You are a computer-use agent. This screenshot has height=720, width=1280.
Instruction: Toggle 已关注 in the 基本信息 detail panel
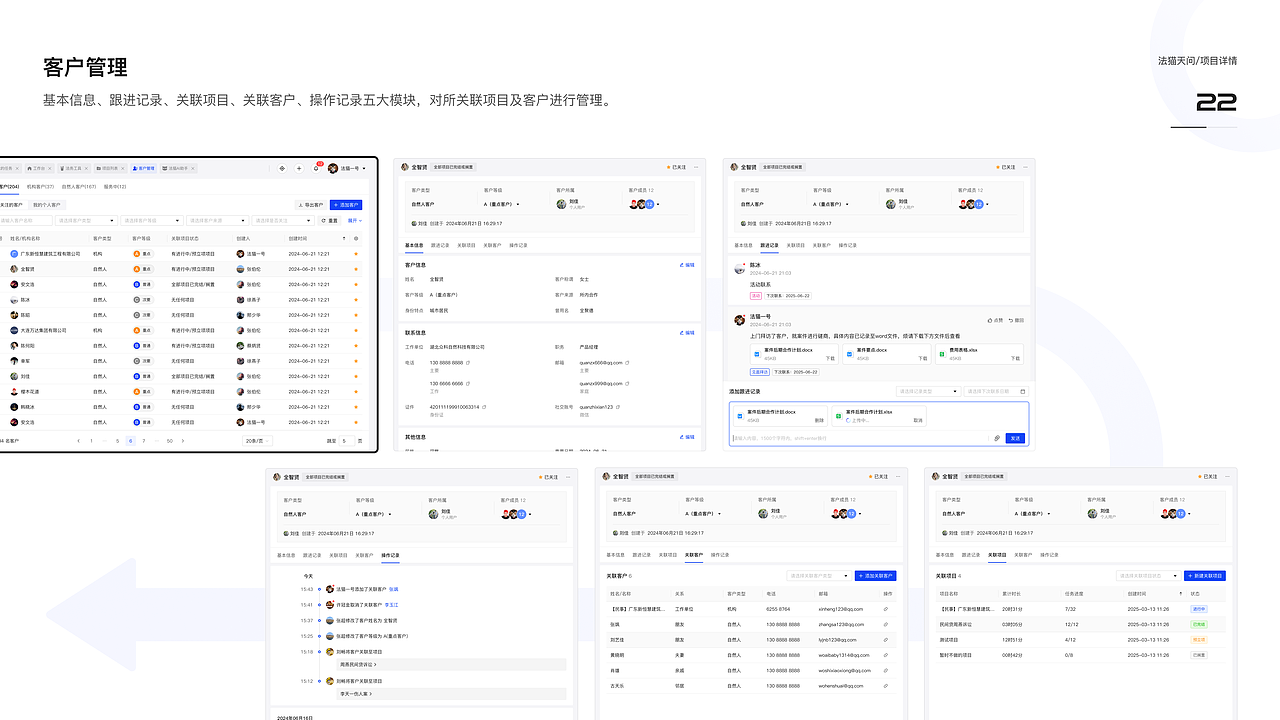676,167
